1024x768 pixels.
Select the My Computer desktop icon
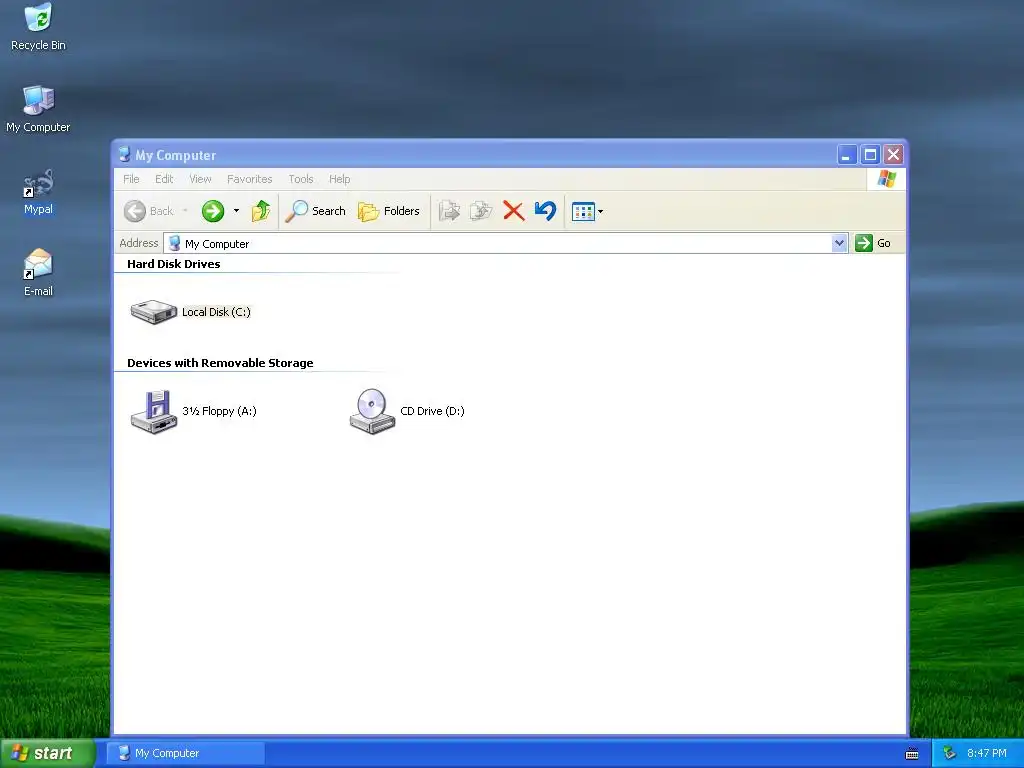tap(38, 108)
